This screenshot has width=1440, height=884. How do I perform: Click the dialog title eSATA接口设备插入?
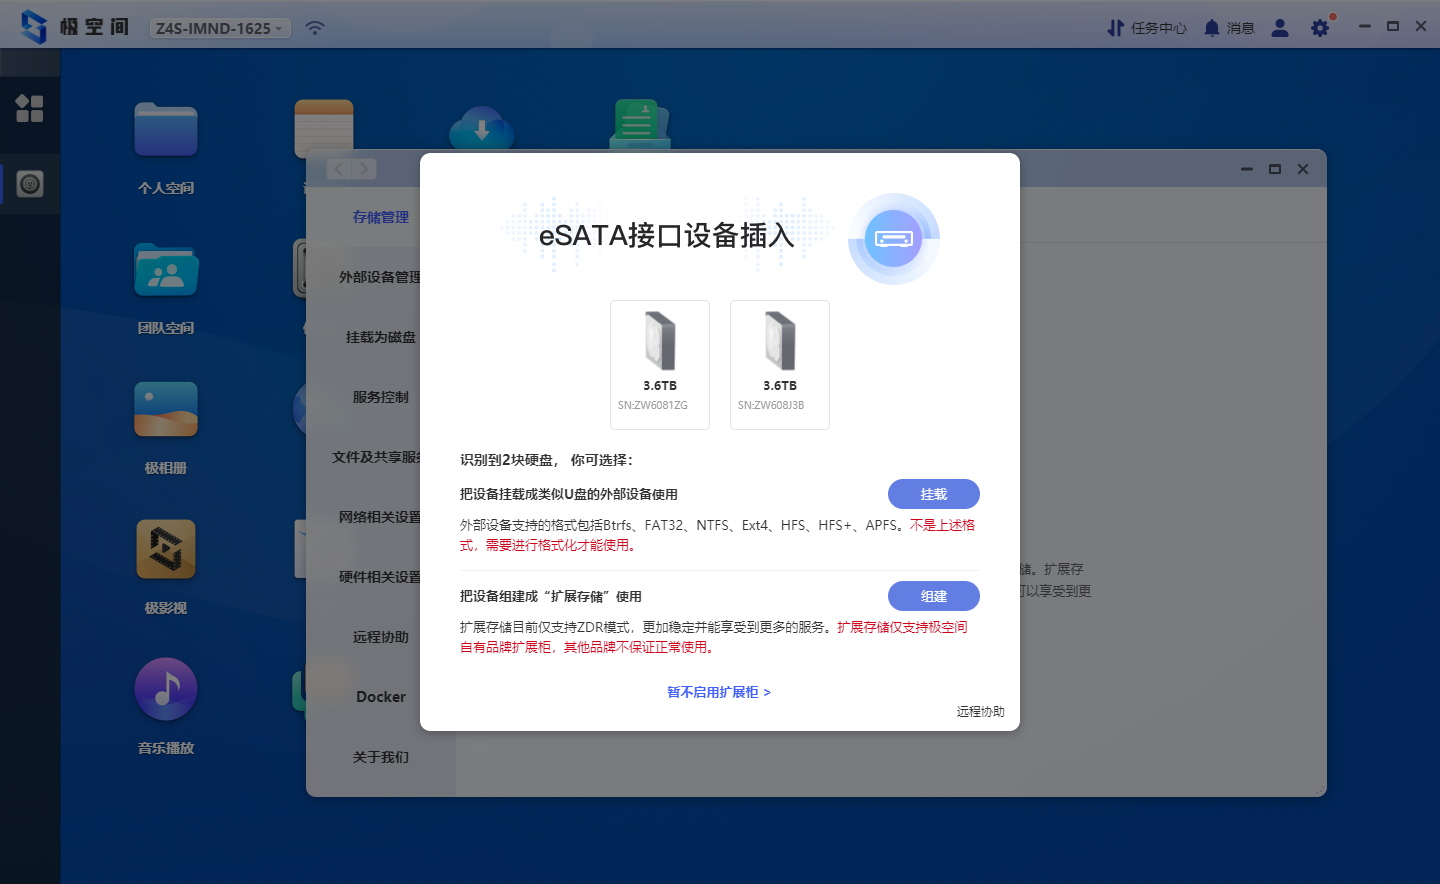[x=667, y=236]
